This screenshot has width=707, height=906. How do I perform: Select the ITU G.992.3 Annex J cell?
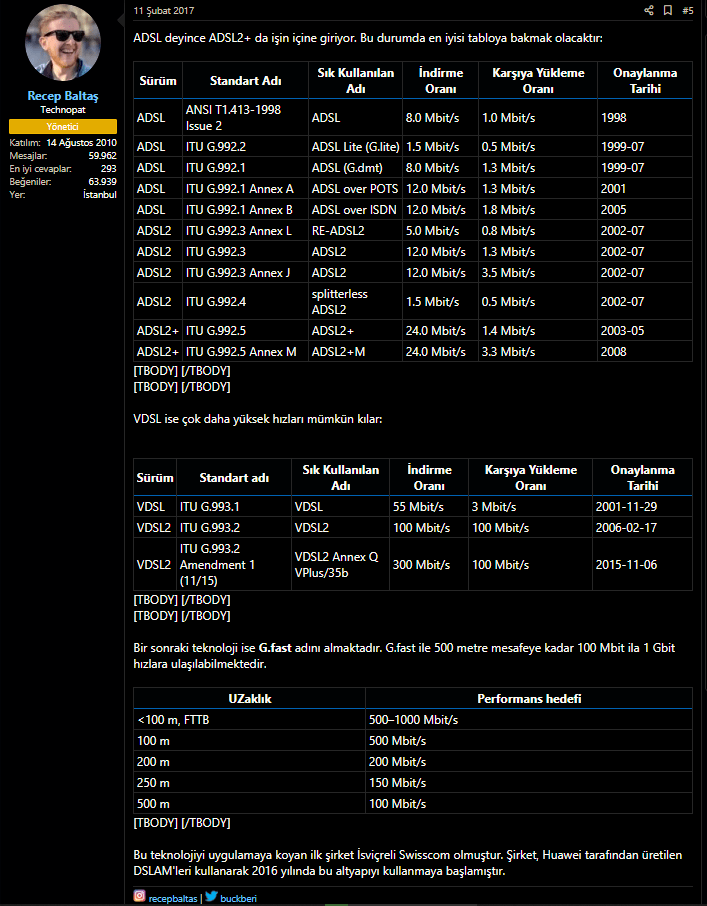coord(245,273)
